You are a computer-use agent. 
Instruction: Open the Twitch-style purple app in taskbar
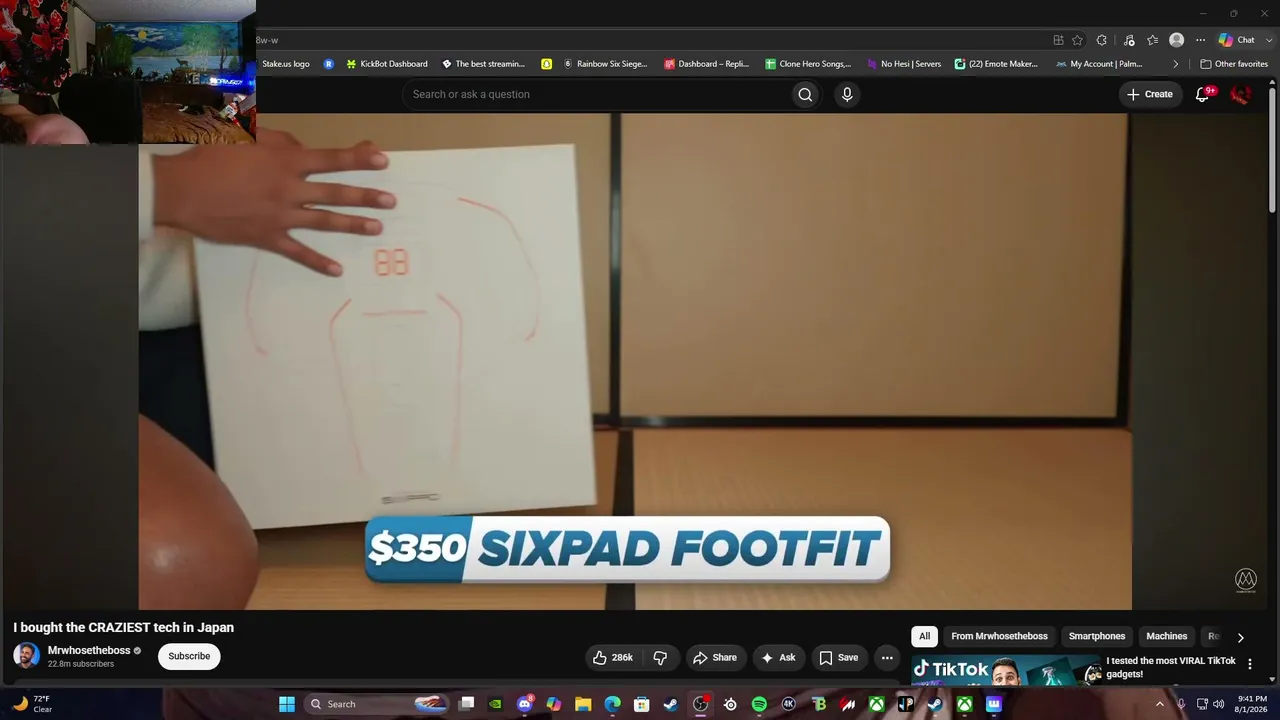click(993, 704)
